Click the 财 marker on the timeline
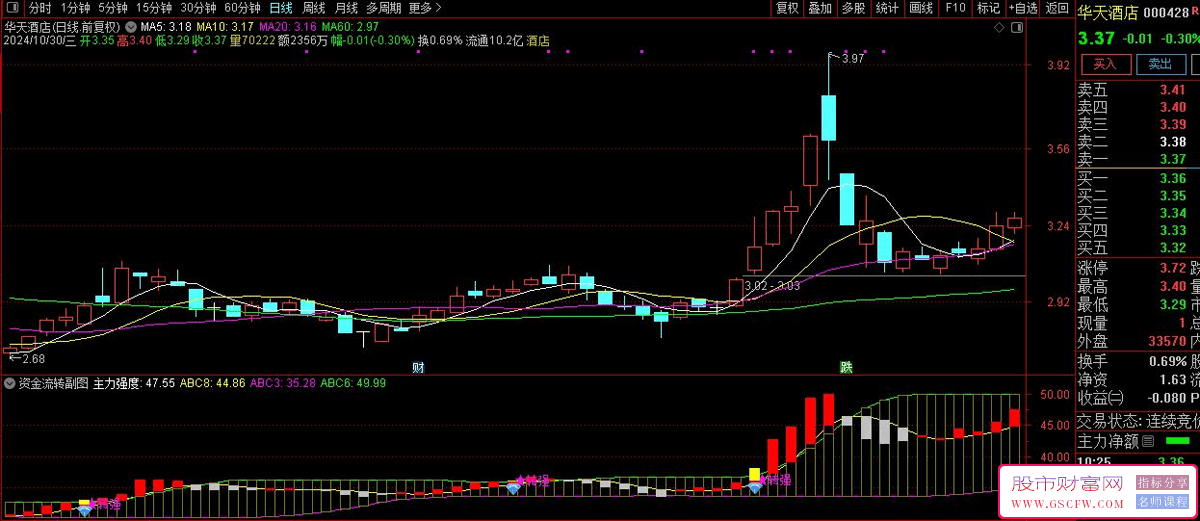This screenshot has height=521, width=1200. click(x=418, y=367)
